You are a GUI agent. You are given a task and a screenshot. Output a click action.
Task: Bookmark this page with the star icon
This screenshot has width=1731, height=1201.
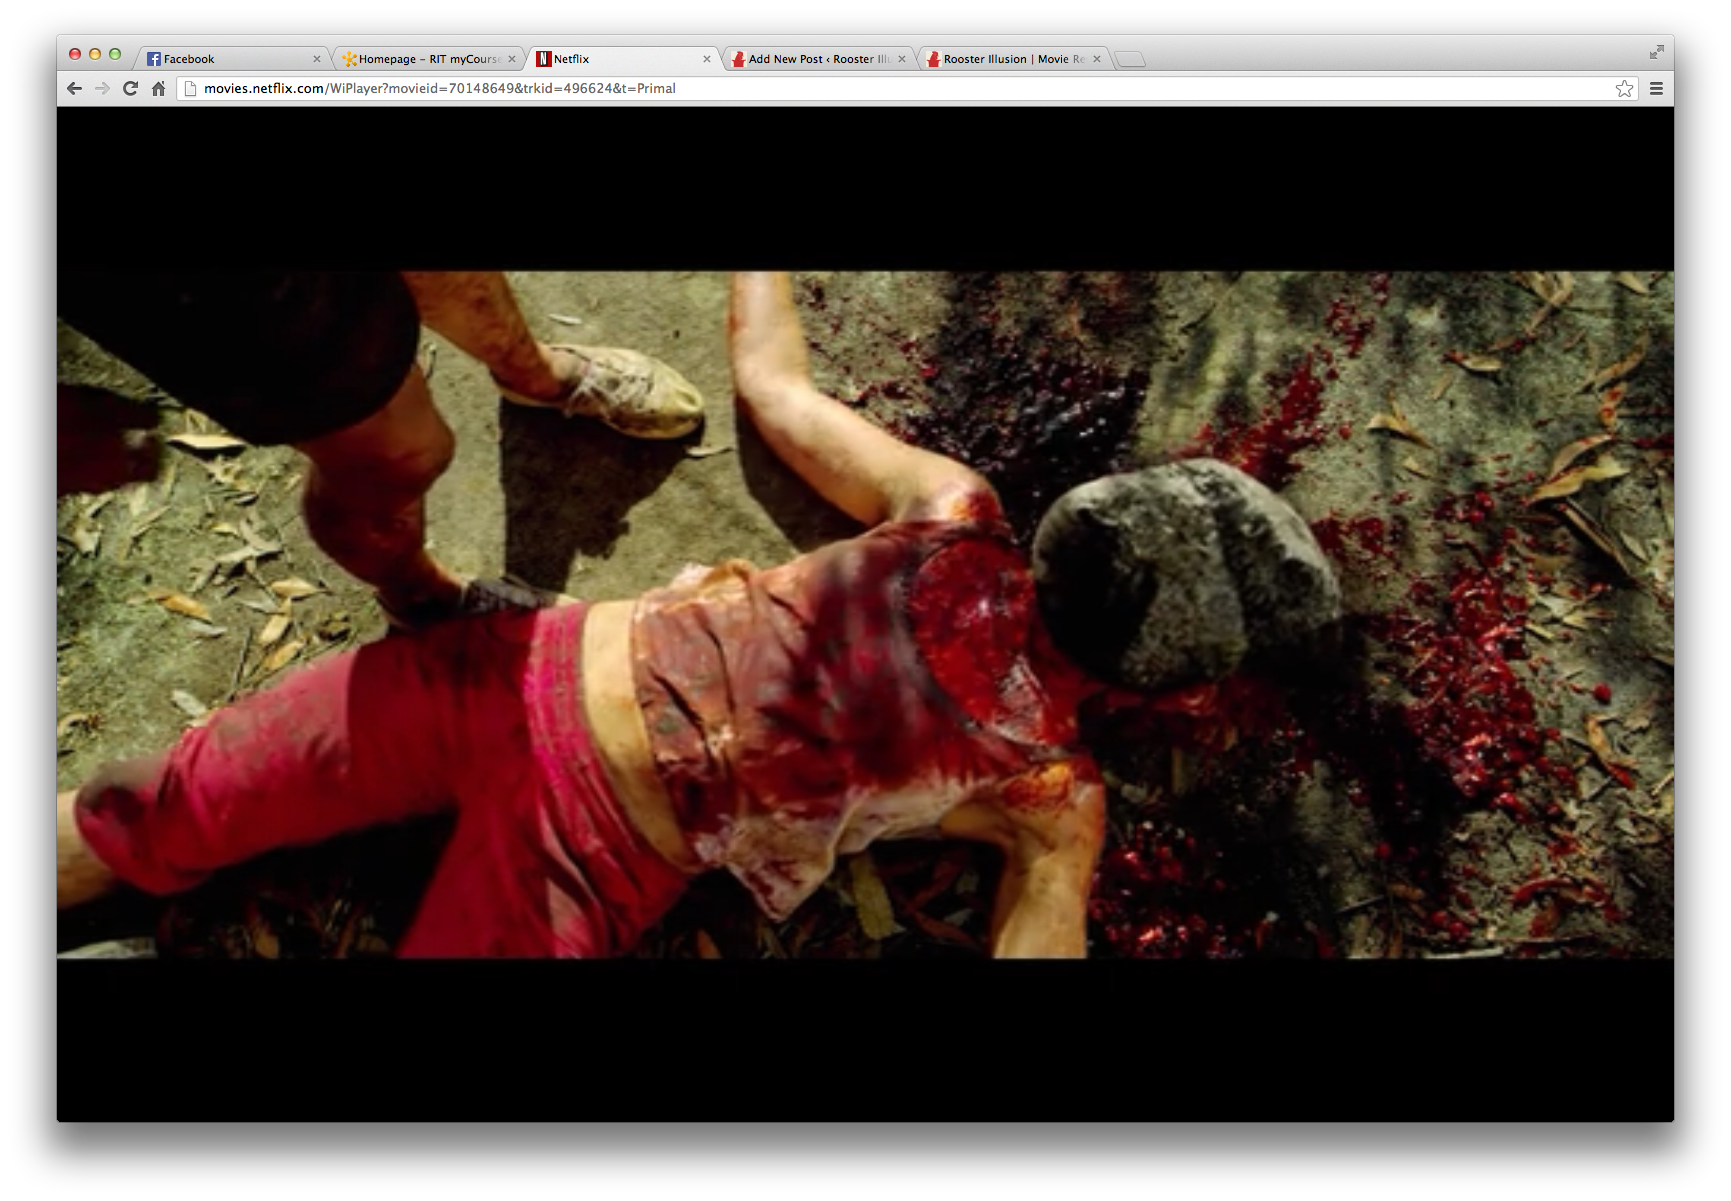coord(1624,89)
